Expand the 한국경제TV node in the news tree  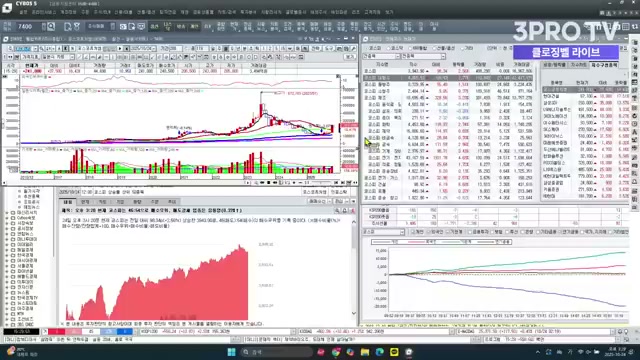pyautogui.click(x=7, y=298)
